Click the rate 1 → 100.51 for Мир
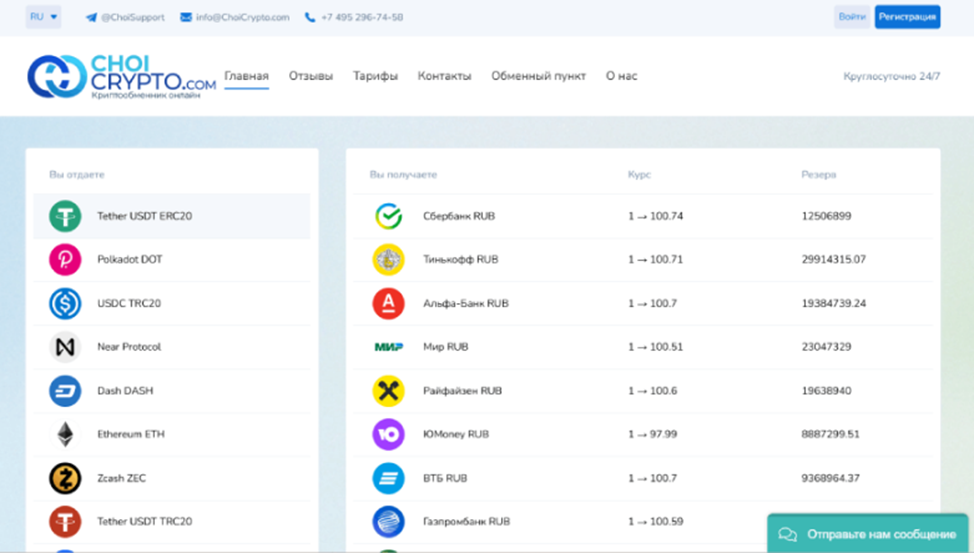The width and height of the screenshot is (974, 553). [x=655, y=347]
